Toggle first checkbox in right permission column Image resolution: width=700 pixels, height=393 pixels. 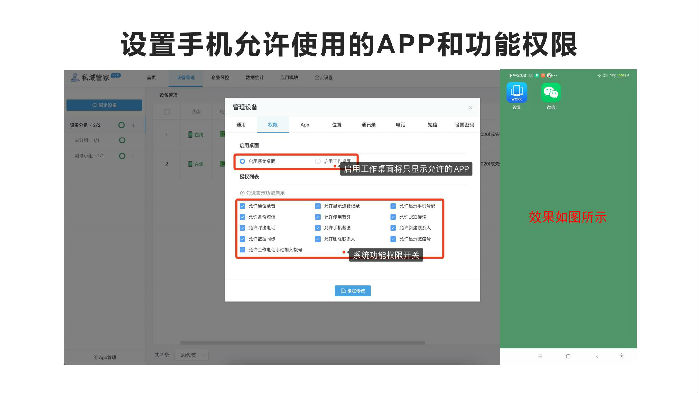click(393, 206)
